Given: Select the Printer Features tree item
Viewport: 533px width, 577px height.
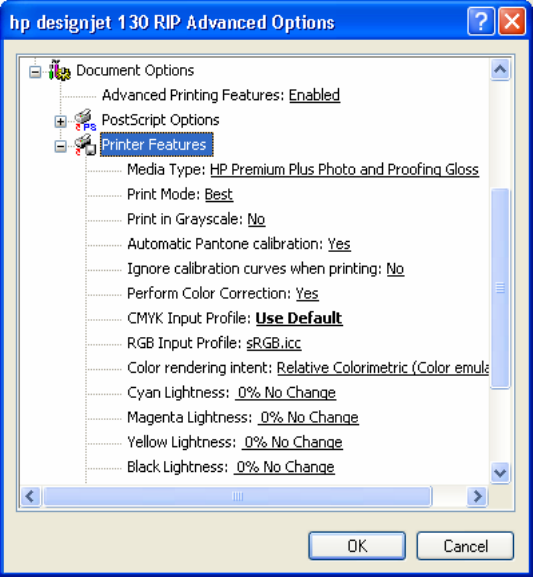Looking at the screenshot, I should tap(156, 145).
